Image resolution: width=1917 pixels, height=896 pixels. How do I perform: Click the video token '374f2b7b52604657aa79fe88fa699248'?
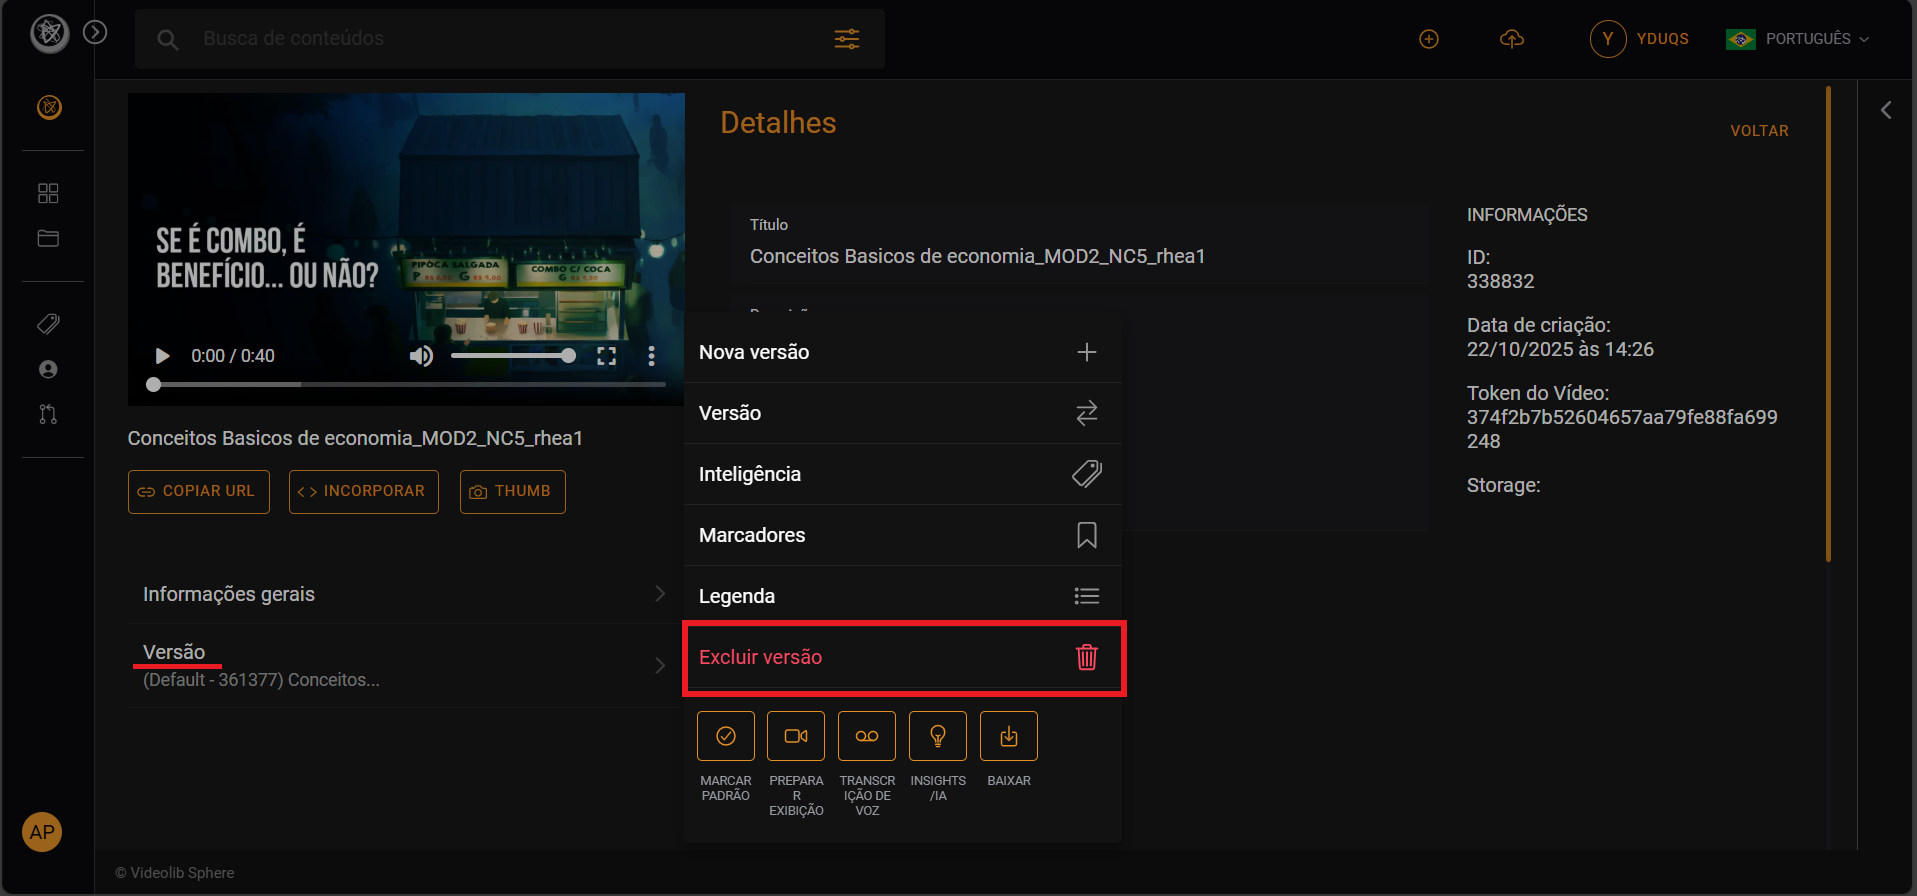[x=1622, y=429]
